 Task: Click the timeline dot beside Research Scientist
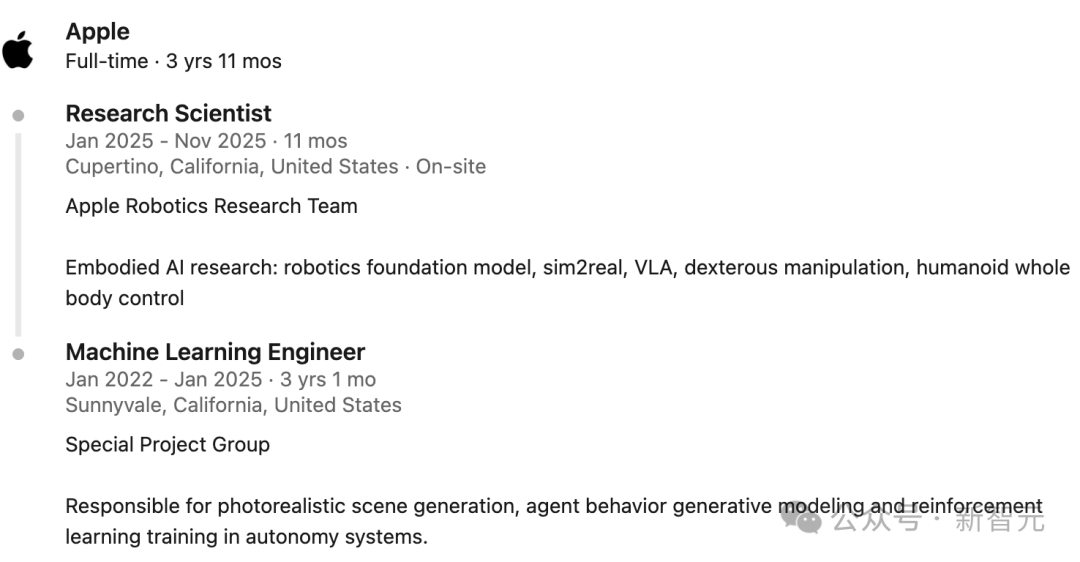pos(18,116)
